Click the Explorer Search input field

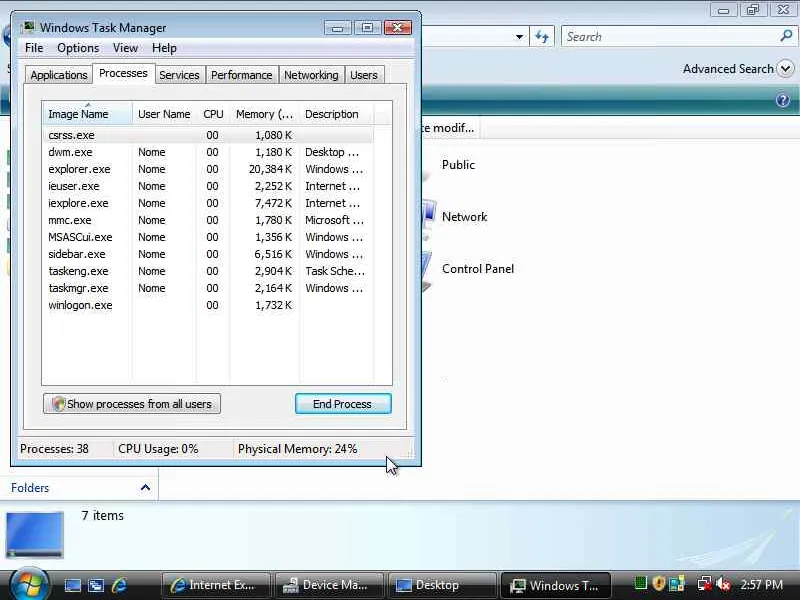[x=671, y=37]
